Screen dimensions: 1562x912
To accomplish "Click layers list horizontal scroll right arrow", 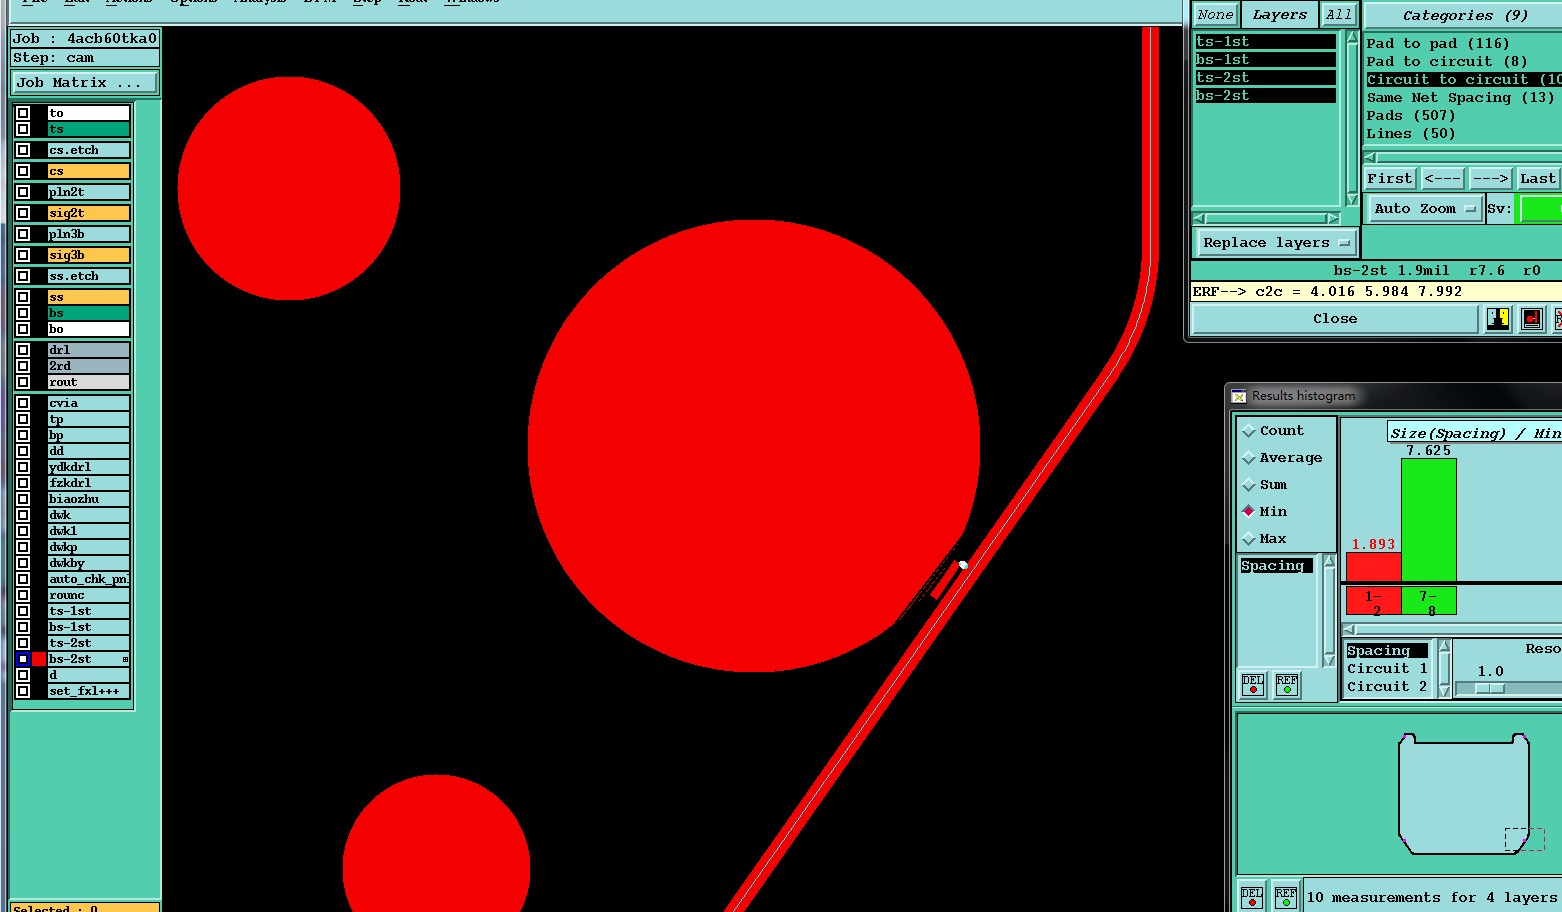I will coord(1332,218).
